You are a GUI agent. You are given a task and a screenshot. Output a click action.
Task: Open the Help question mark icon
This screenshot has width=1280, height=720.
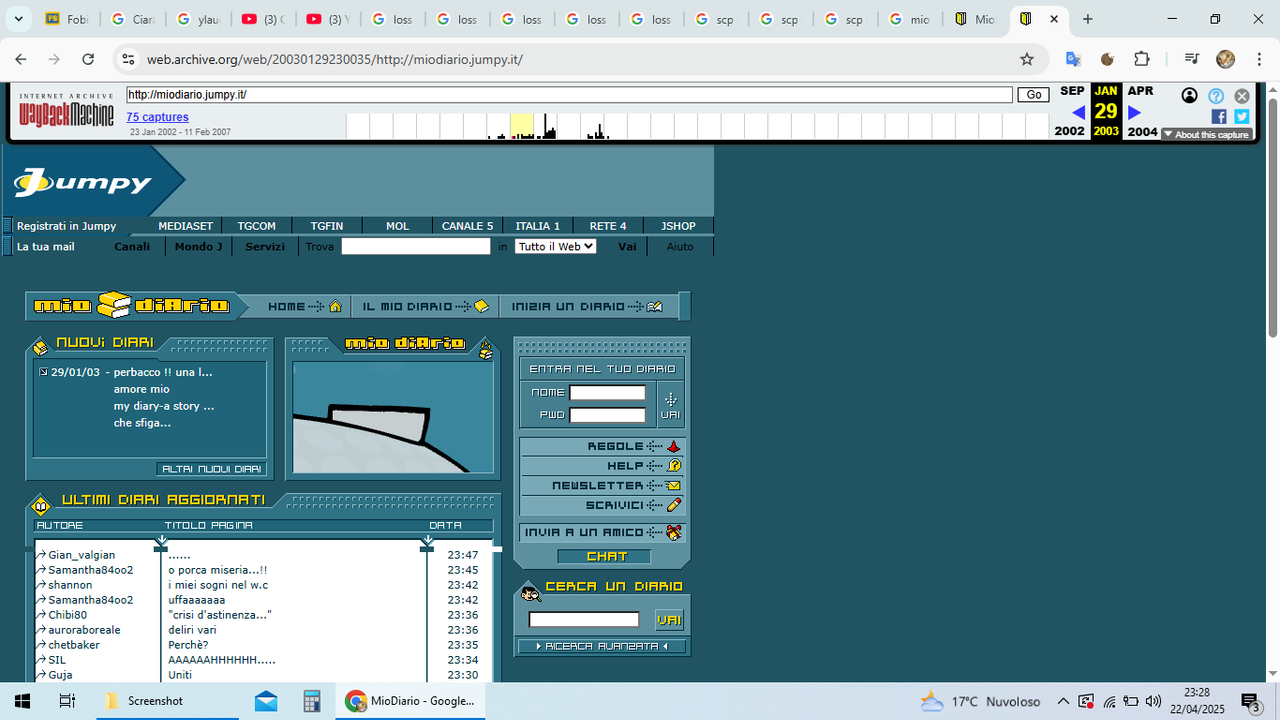click(673, 465)
